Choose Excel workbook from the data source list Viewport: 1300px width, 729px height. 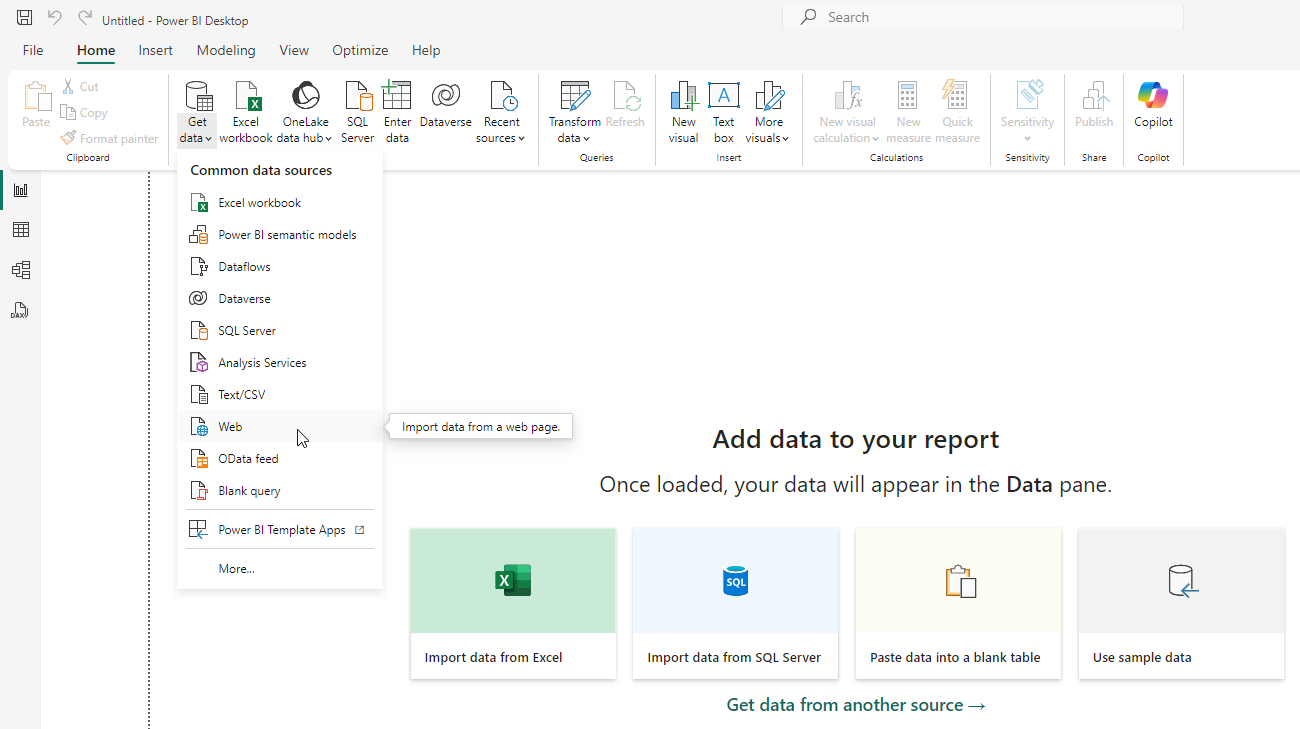(x=280, y=203)
